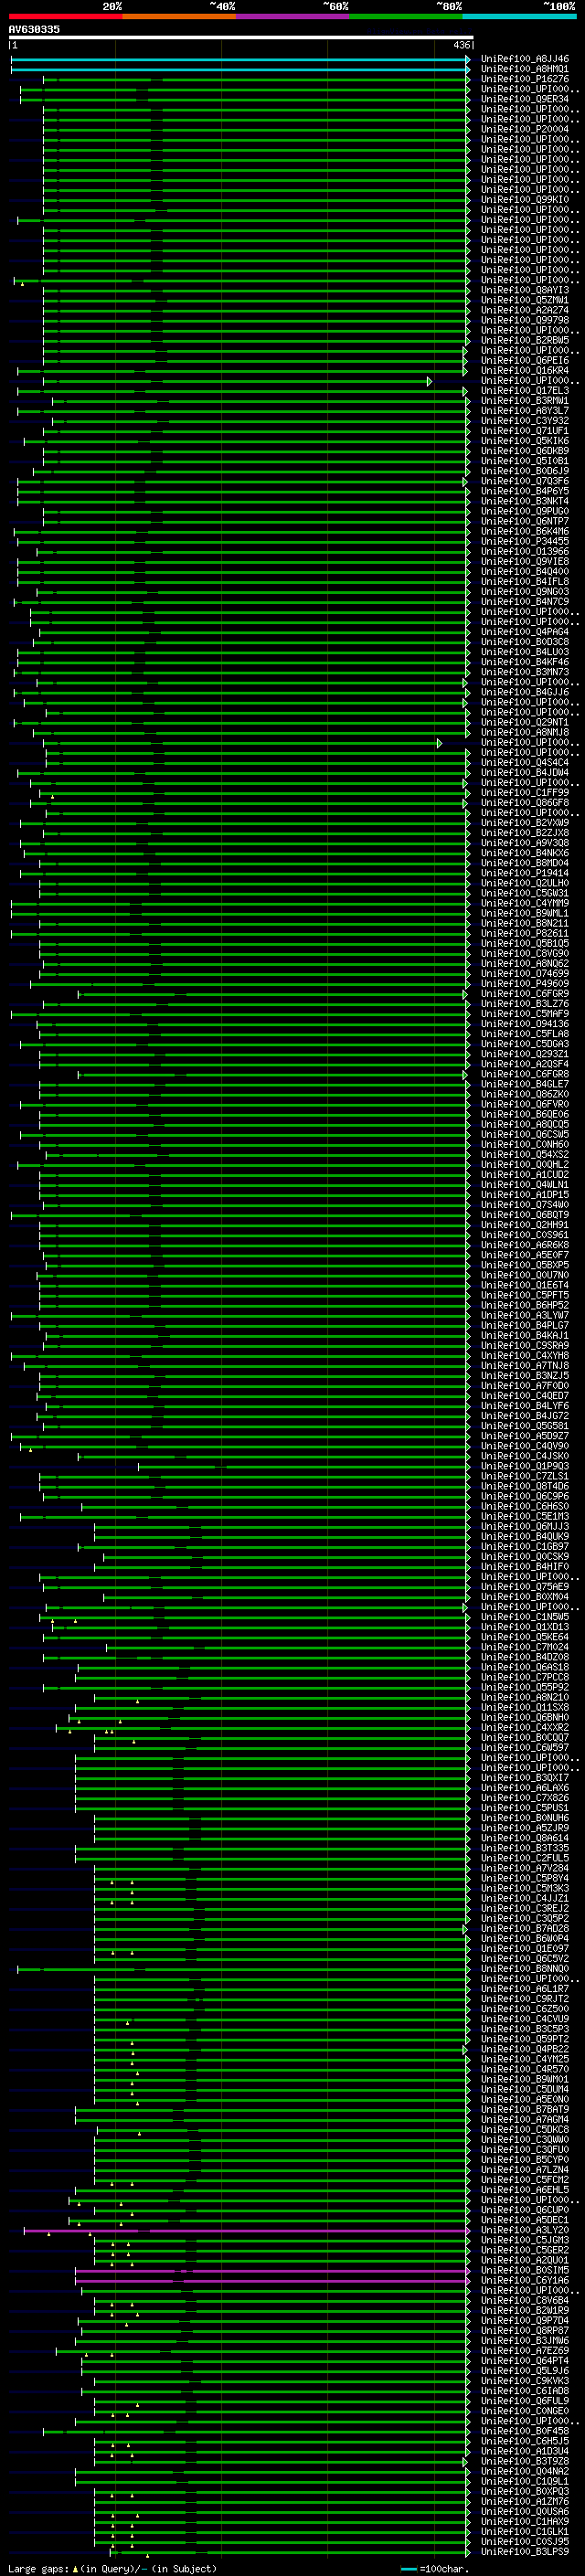Image resolution: width=585 pixels, height=2576 pixels.
Task: Select label UniRef100_Q71UF1
Action: click(525, 431)
